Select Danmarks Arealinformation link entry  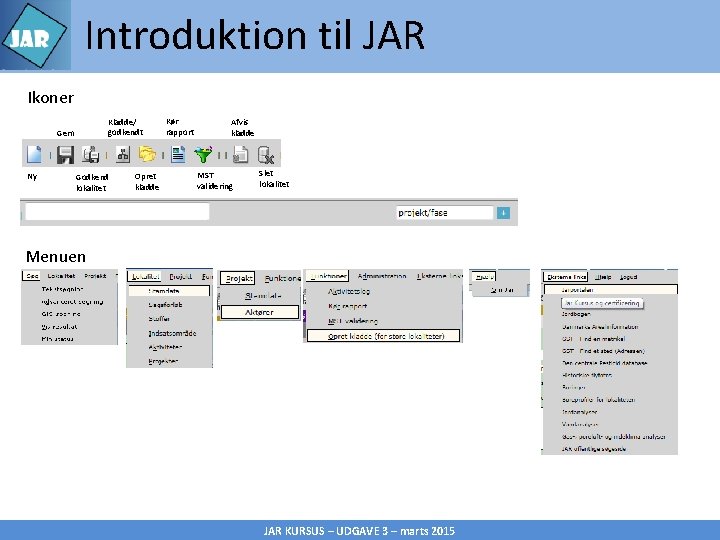point(600,327)
